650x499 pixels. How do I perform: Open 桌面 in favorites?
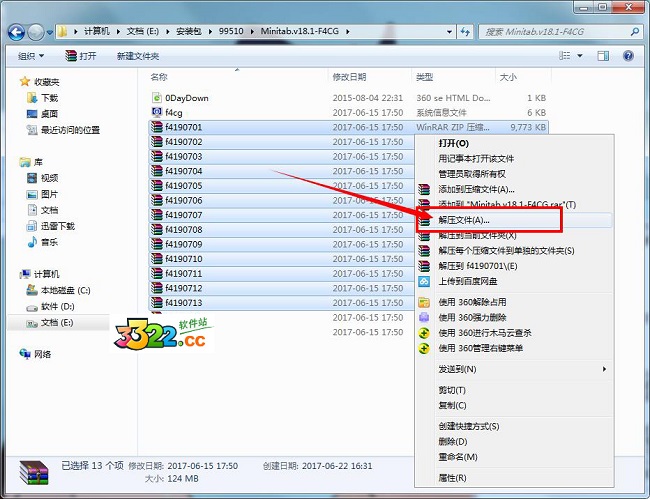42,114
